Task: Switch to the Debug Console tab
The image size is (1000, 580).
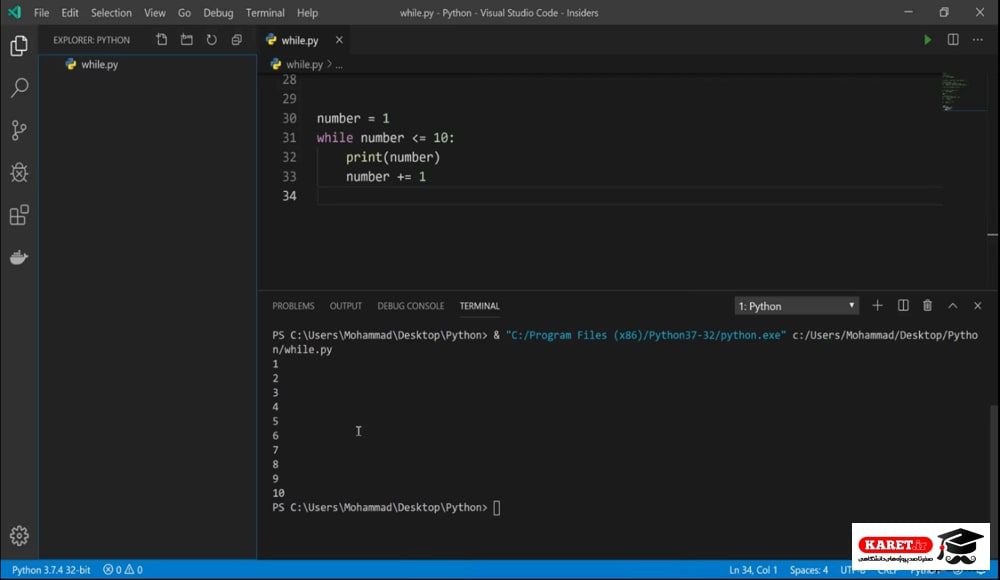Action: click(x=411, y=306)
